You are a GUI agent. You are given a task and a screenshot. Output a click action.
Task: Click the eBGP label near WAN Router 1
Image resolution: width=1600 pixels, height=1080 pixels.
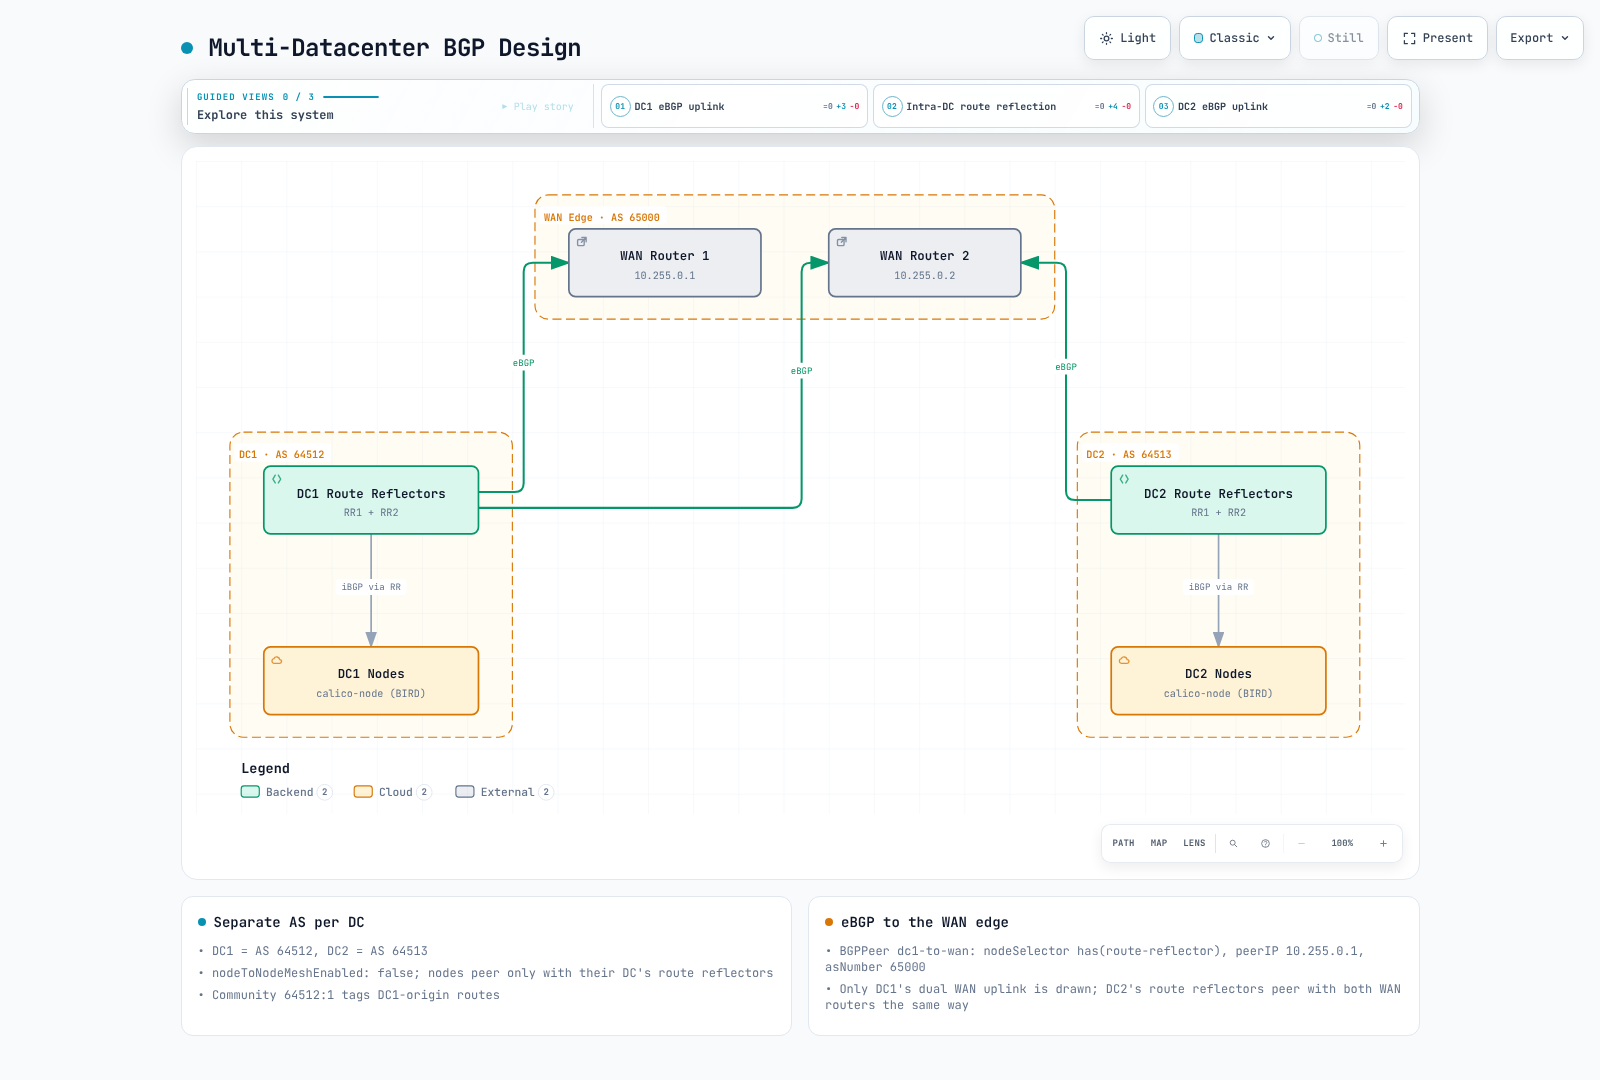coord(524,363)
